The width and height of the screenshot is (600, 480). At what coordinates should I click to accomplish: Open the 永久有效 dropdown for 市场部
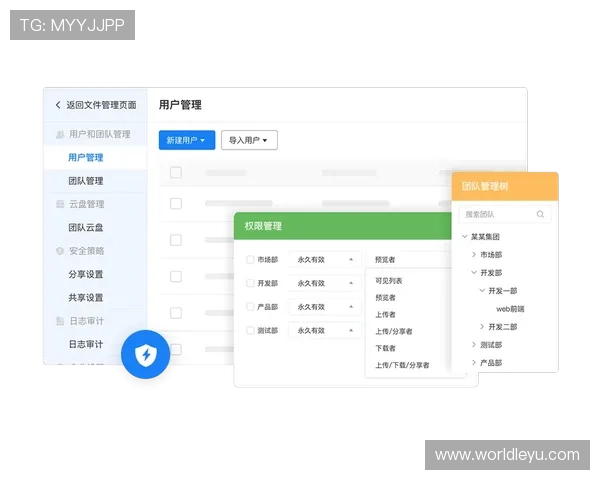[x=324, y=260]
